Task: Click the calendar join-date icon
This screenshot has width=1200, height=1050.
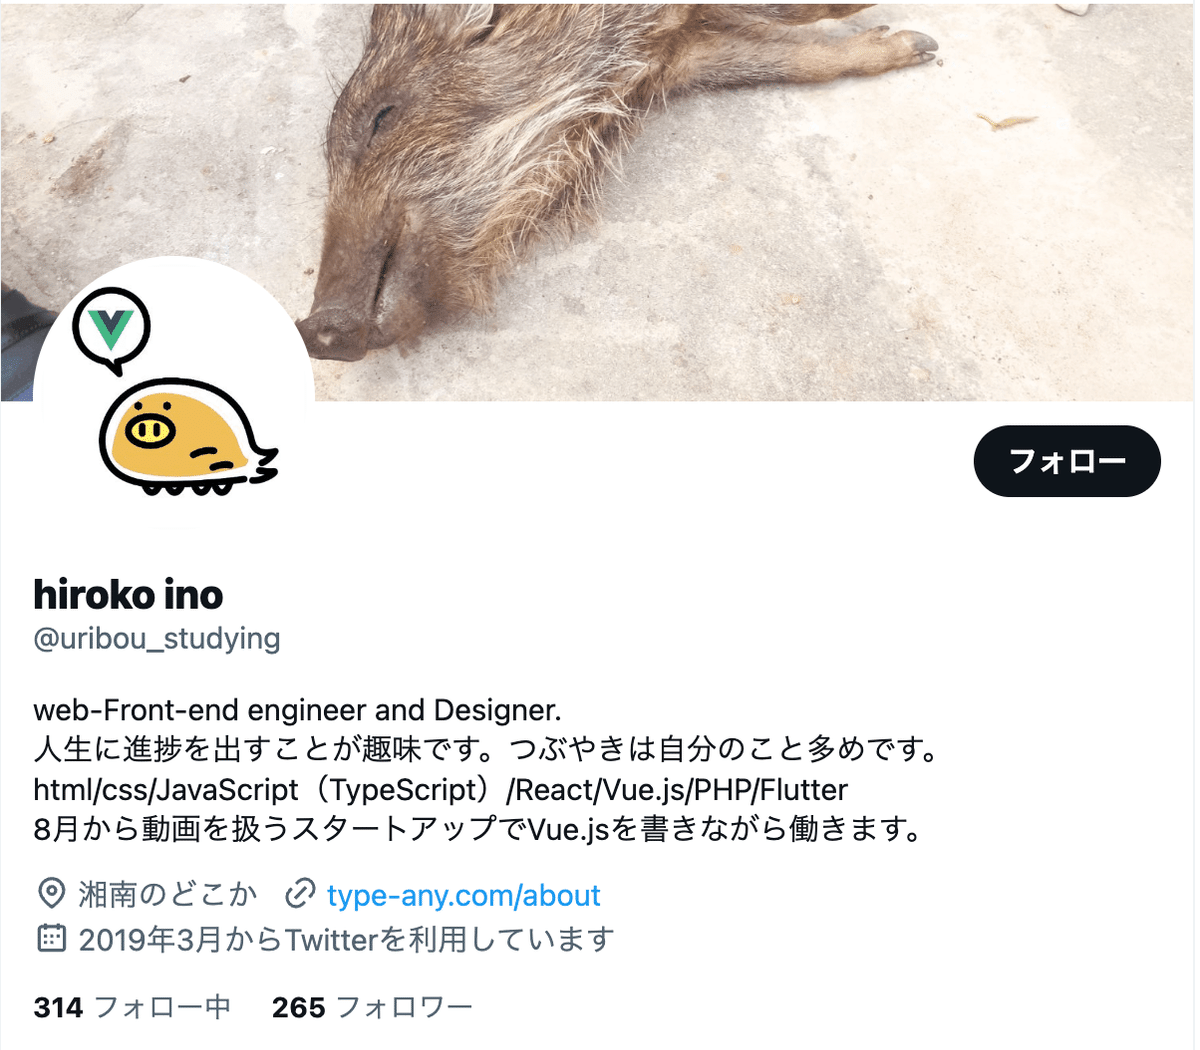Action: click(50, 938)
